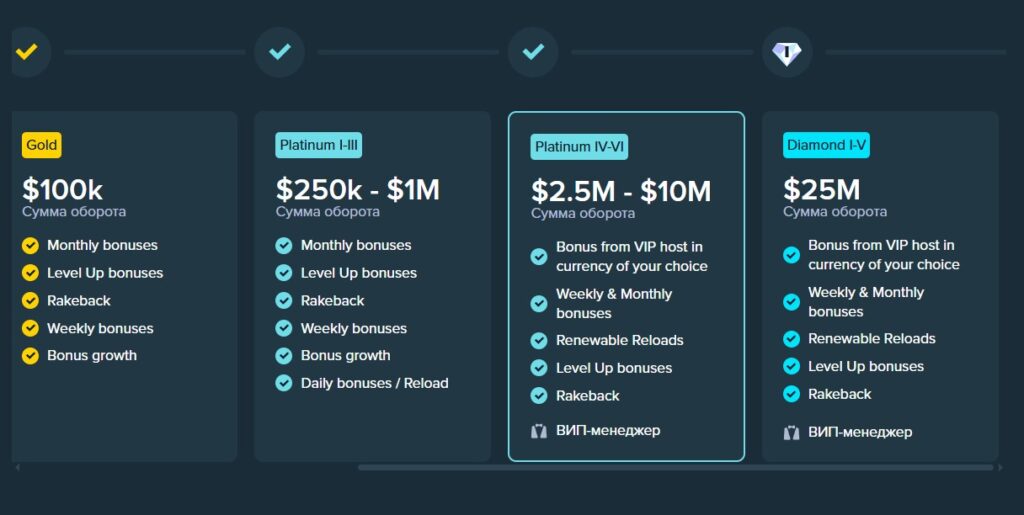Click the checkmark circle above Platinum I-III
The image size is (1024, 515).
click(x=280, y=51)
